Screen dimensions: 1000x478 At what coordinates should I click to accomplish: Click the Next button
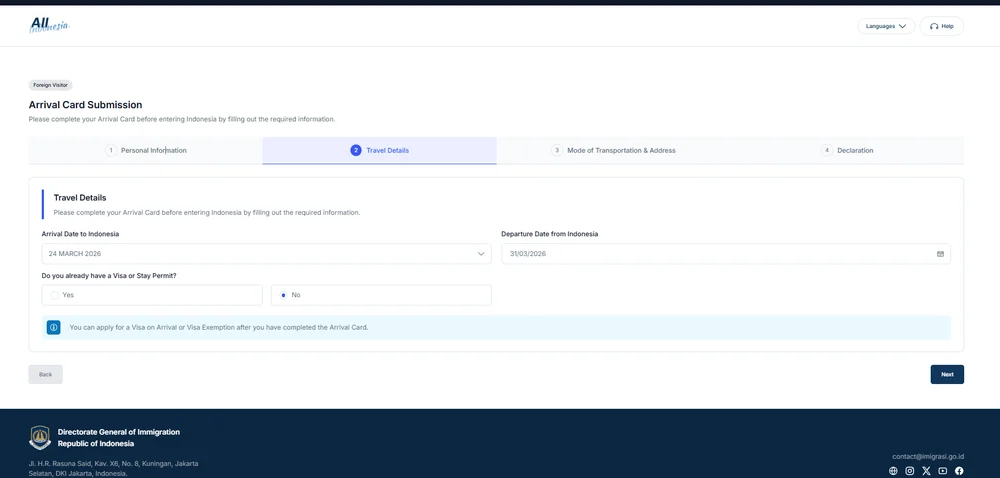(x=946, y=374)
